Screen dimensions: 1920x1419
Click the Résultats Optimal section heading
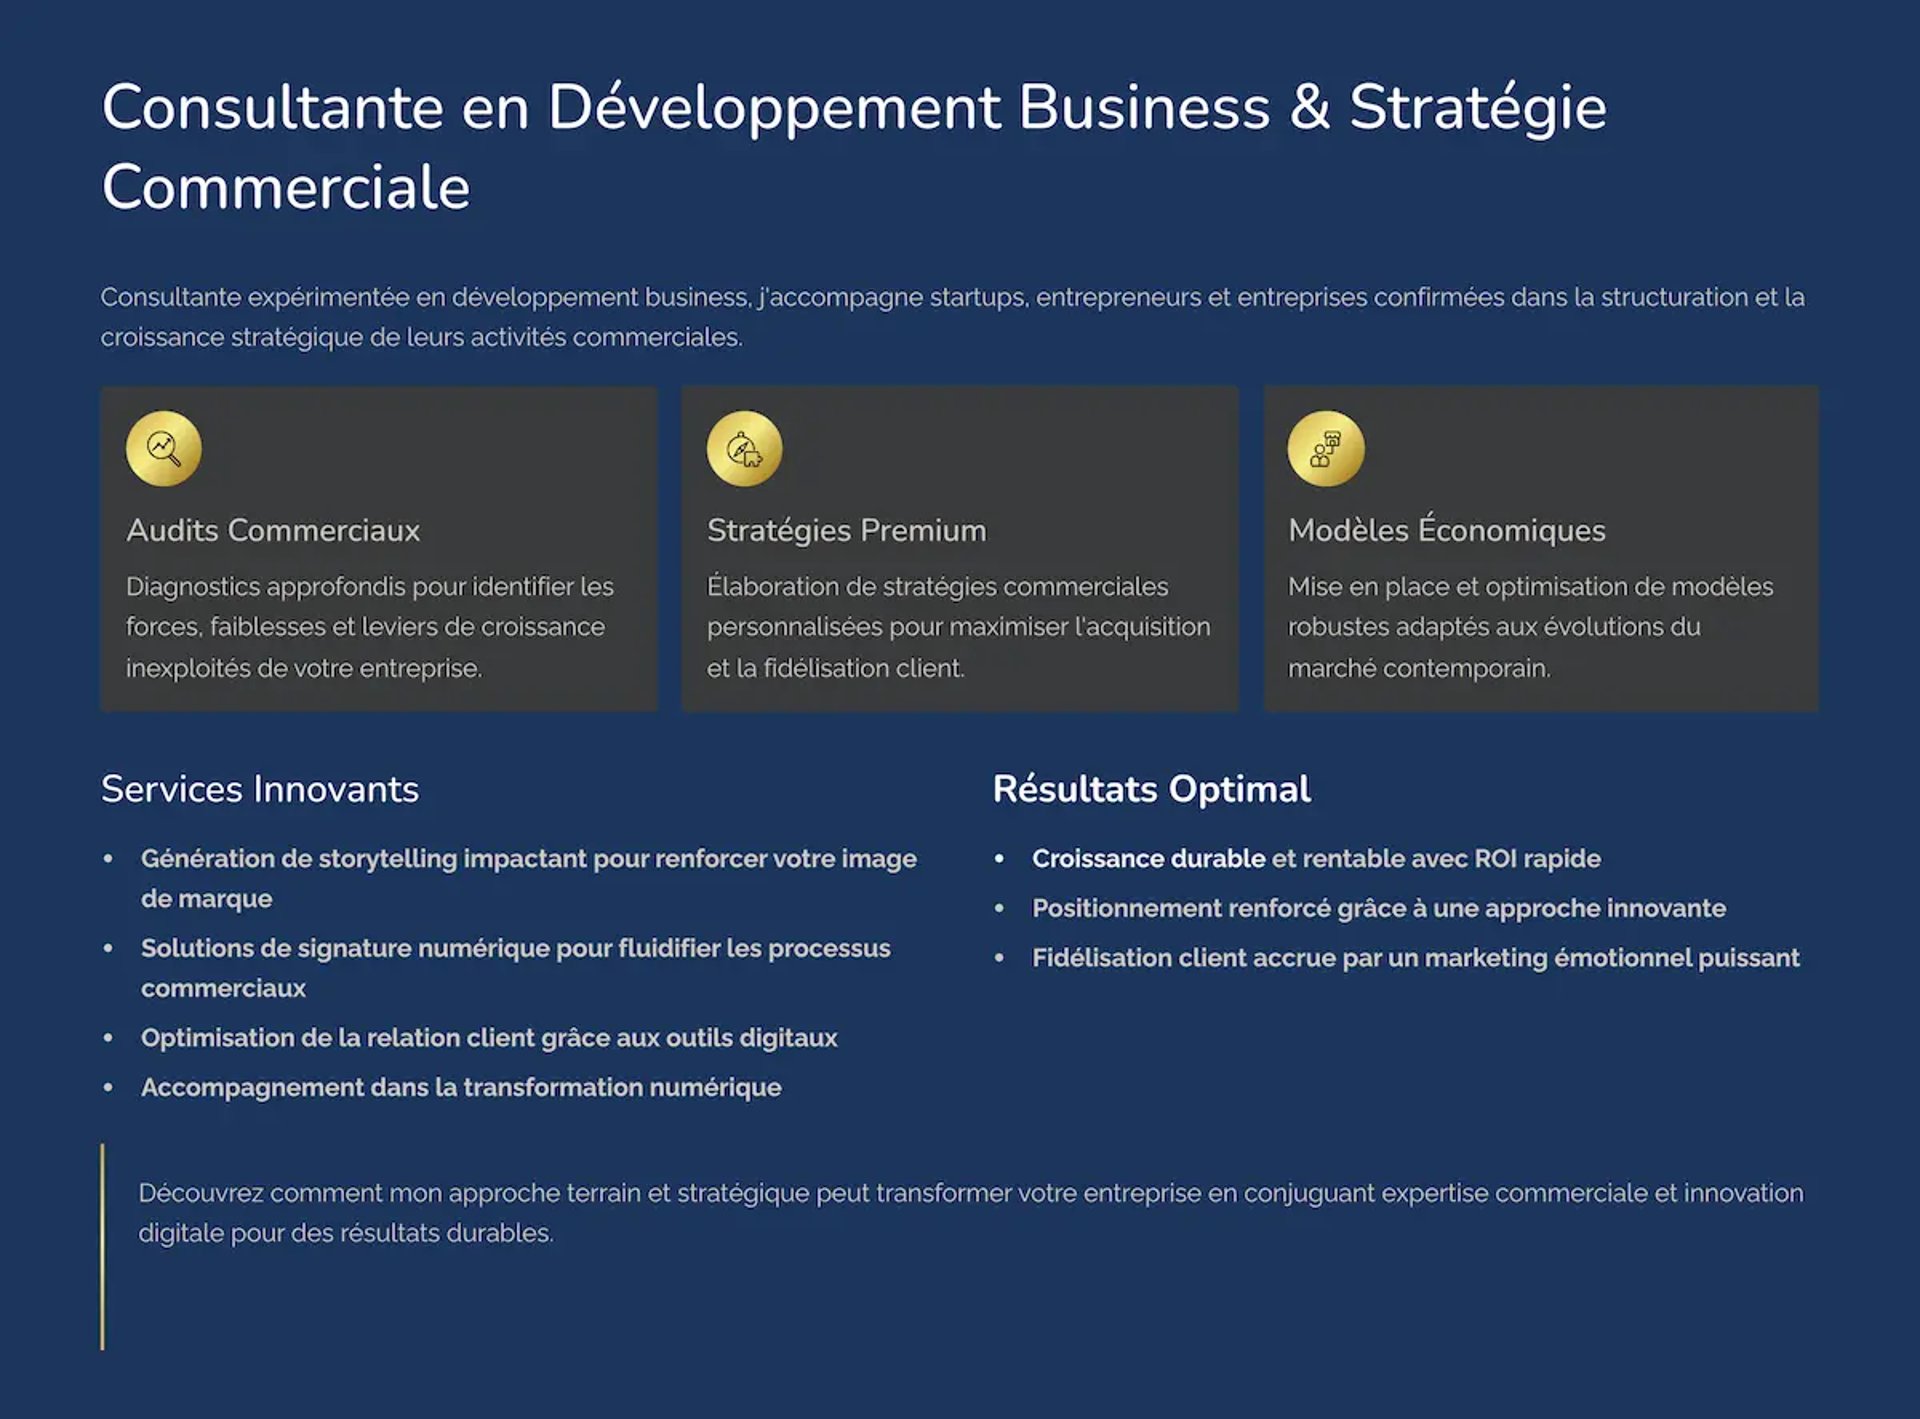[x=1151, y=789]
